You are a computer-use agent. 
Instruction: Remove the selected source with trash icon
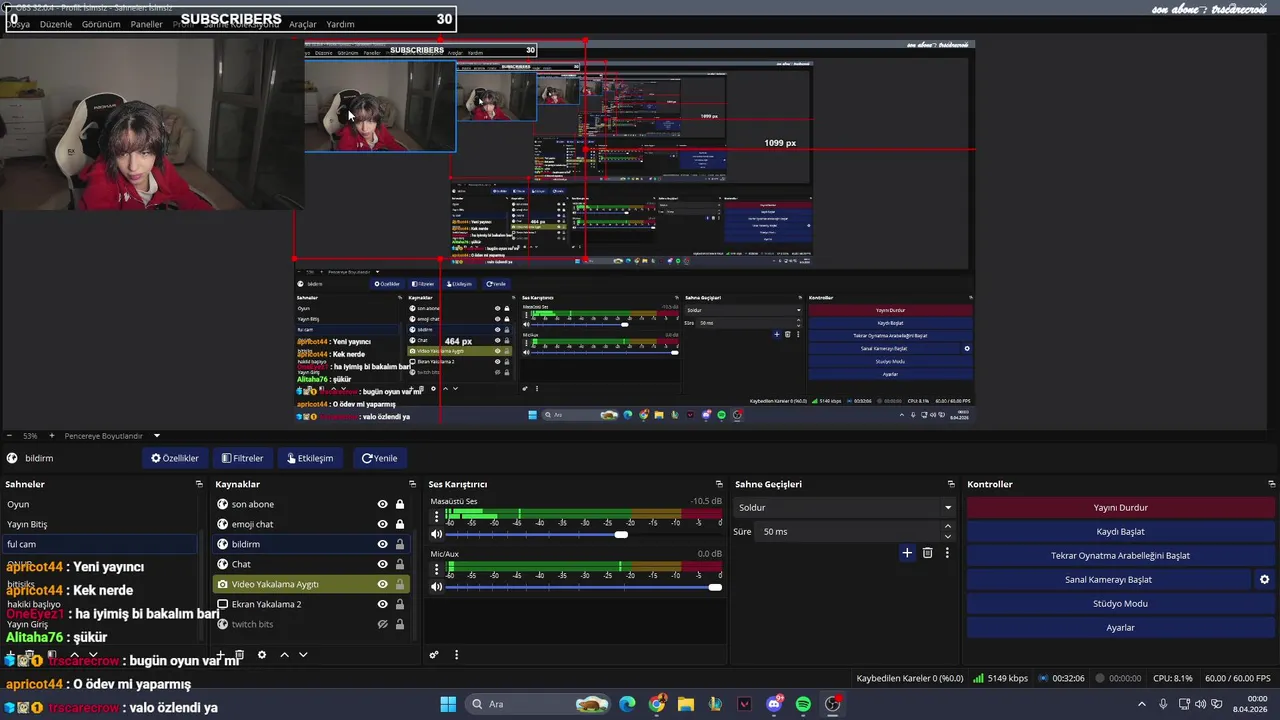[241, 655]
